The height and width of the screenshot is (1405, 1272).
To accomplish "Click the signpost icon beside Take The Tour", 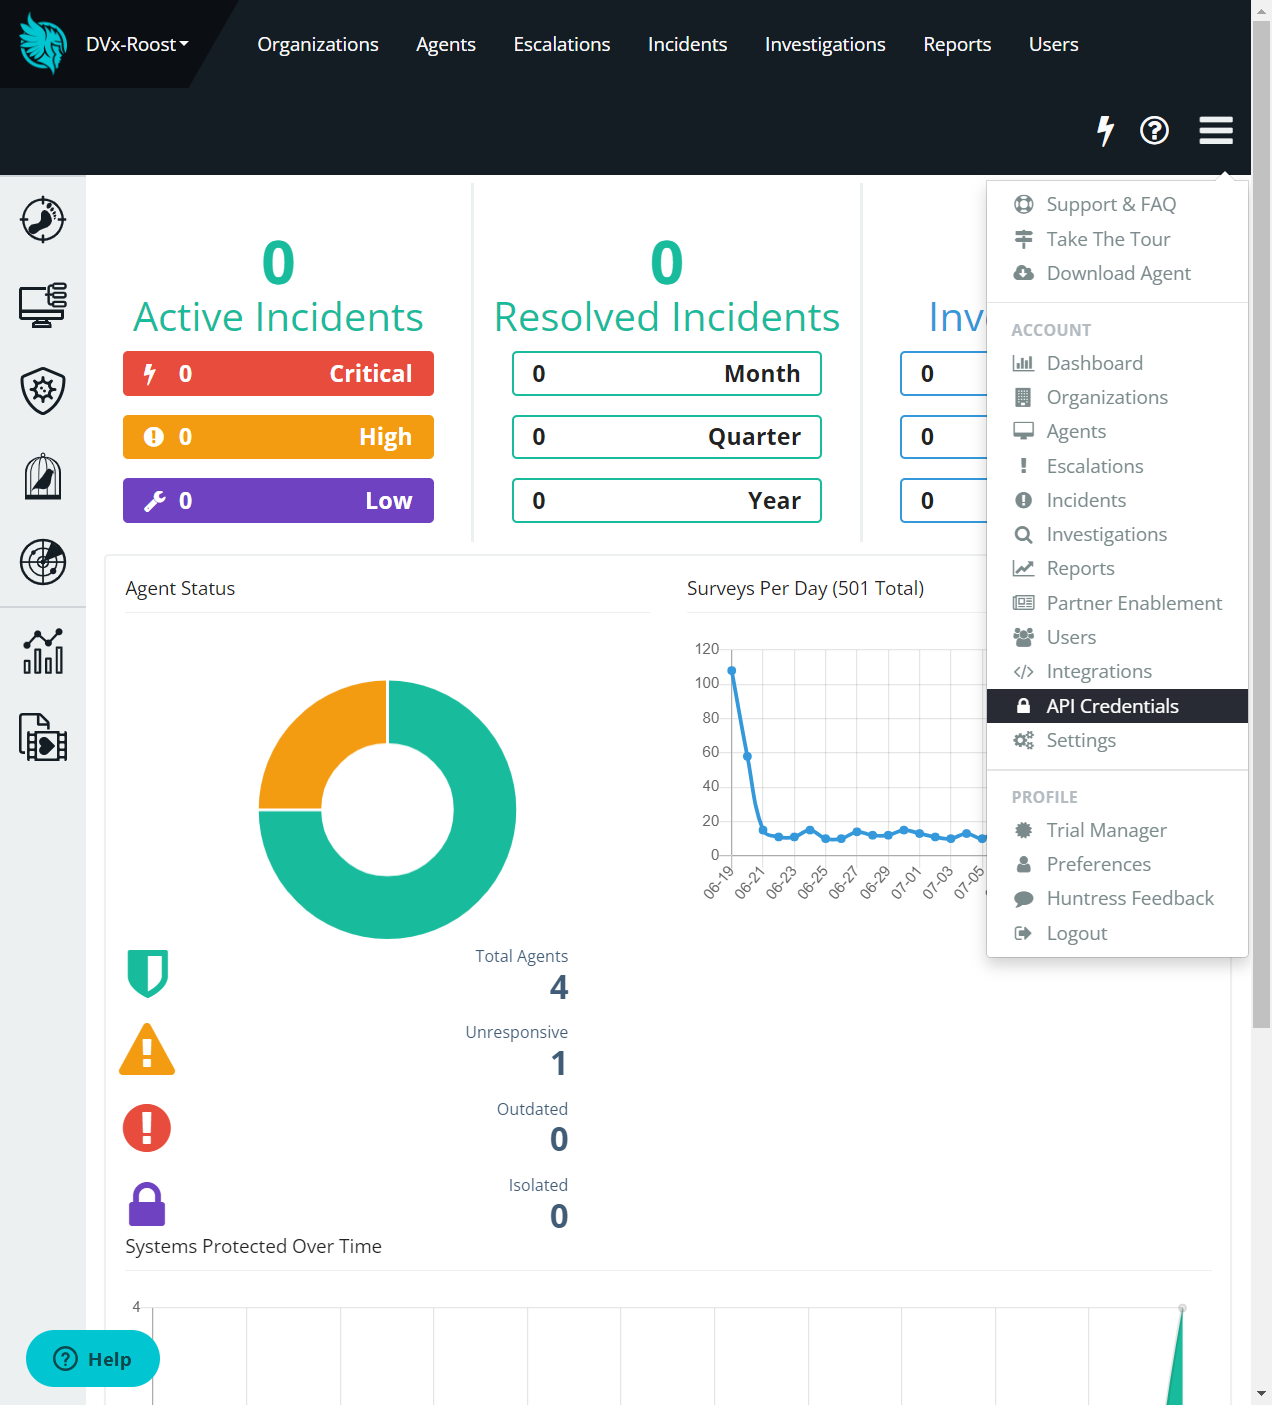I will tap(1023, 239).
